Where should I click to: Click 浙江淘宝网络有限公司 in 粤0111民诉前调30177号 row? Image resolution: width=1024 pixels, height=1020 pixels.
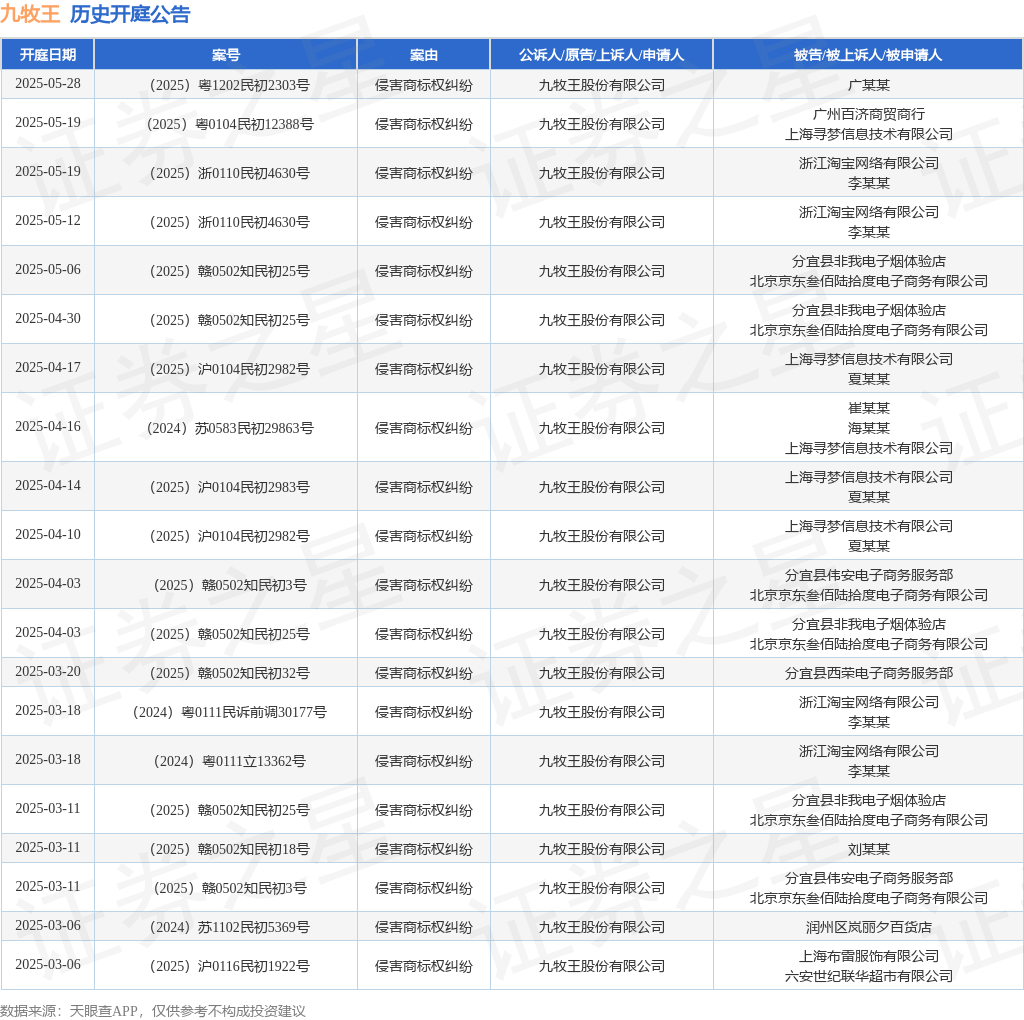(x=869, y=703)
